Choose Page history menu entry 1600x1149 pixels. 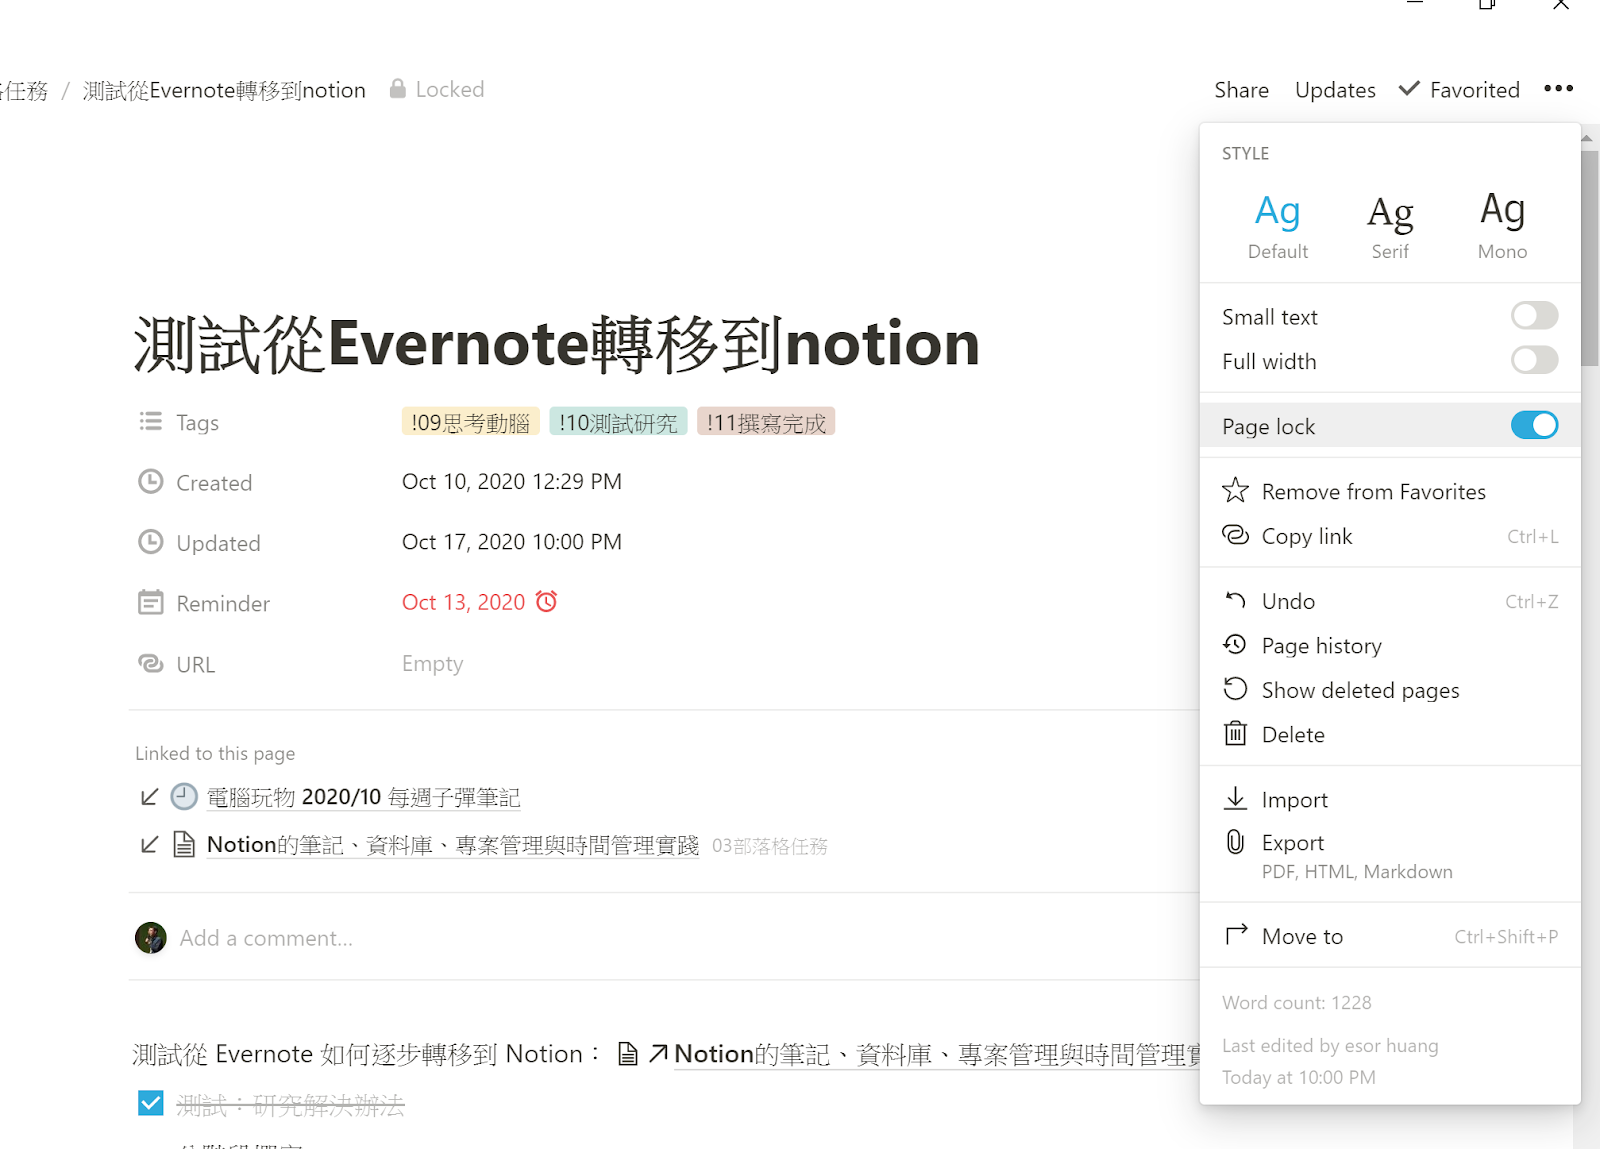tap(1390, 645)
